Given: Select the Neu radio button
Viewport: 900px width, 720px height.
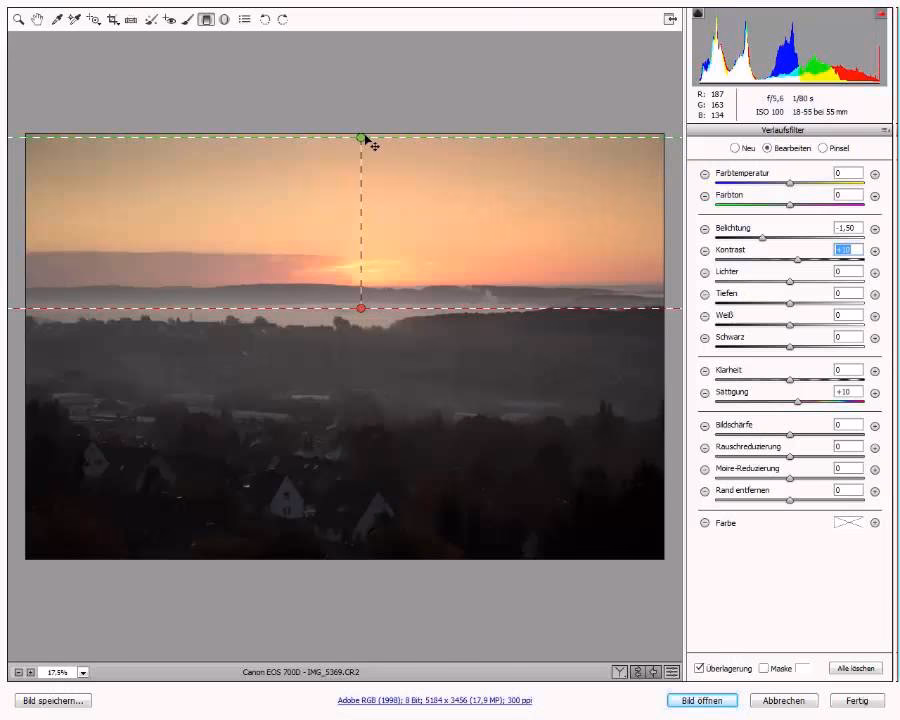Looking at the screenshot, I should click(x=736, y=148).
